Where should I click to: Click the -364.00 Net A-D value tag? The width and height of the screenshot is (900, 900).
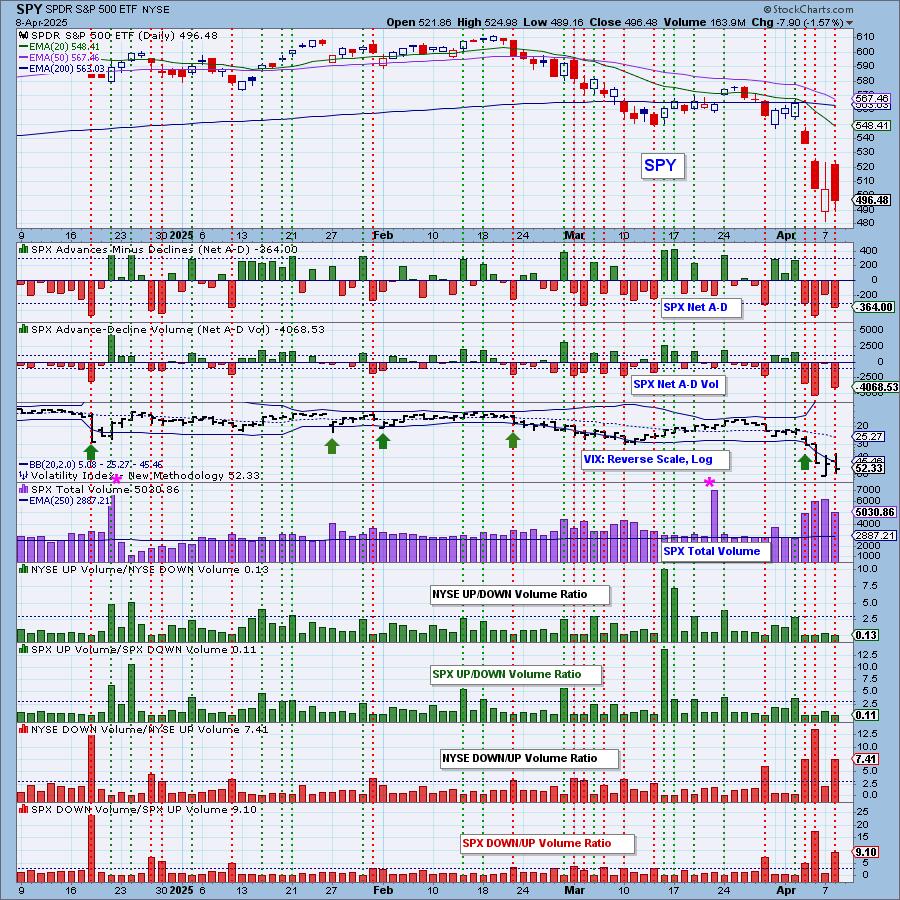point(874,308)
